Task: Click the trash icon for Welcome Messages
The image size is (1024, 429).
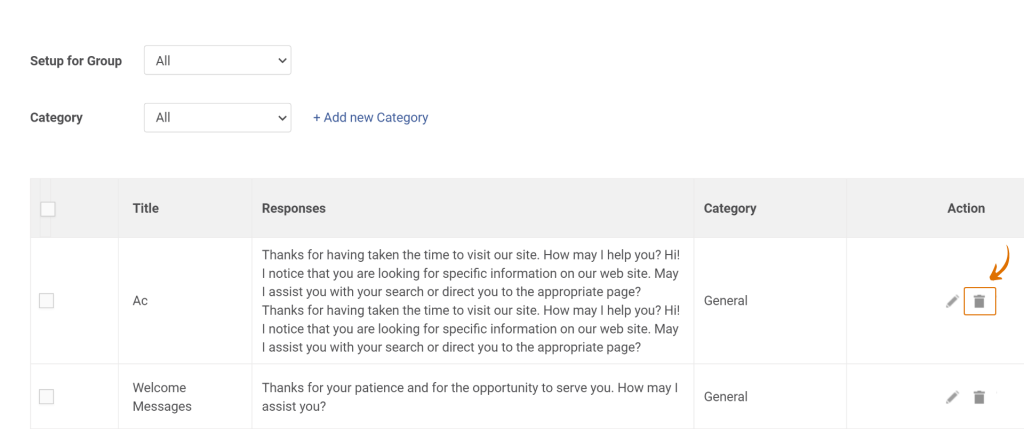Action: point(979,397)
